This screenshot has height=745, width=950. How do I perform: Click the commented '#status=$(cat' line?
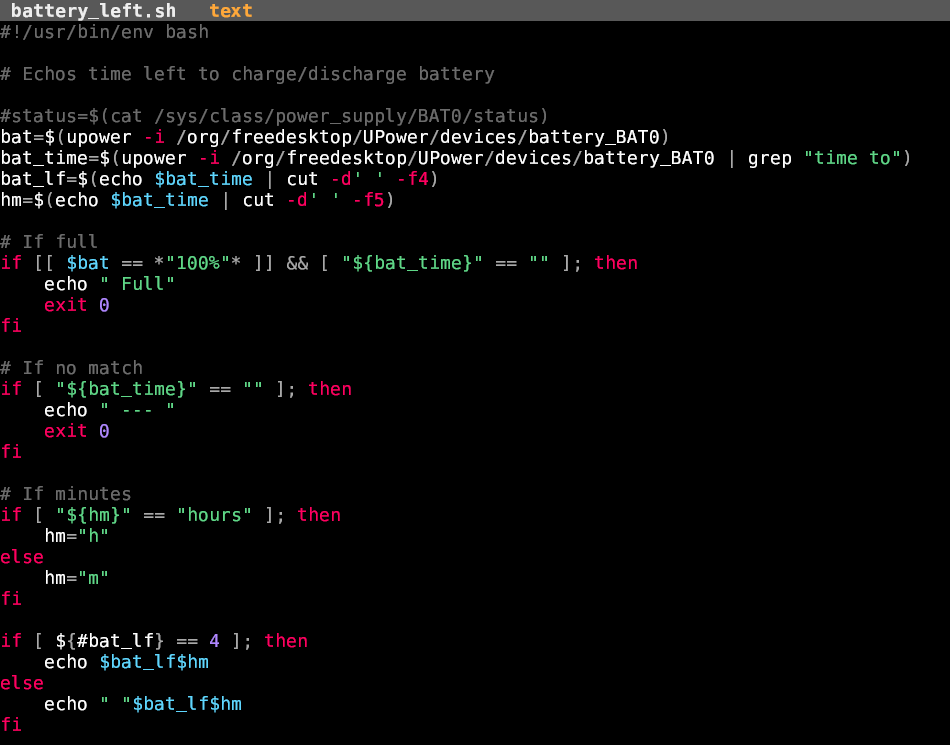click(274, 116)
